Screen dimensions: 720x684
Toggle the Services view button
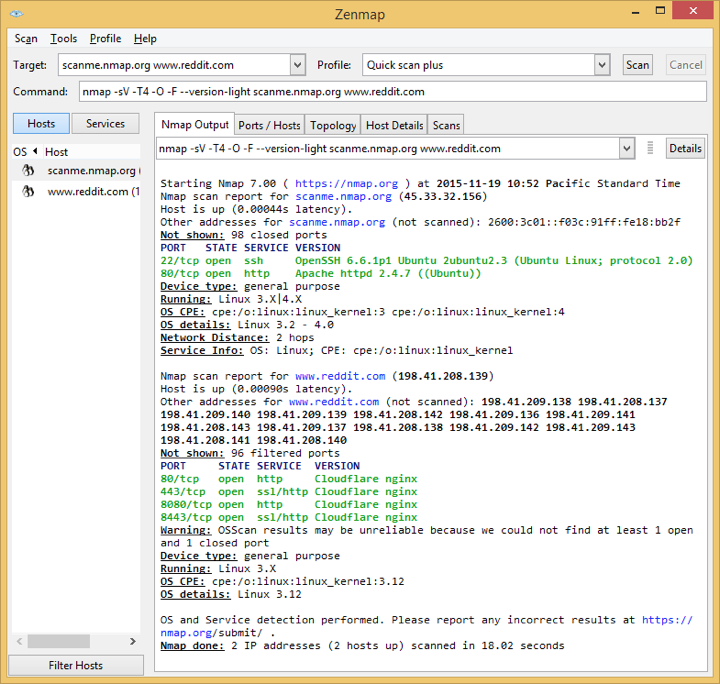tap(105, 124)
